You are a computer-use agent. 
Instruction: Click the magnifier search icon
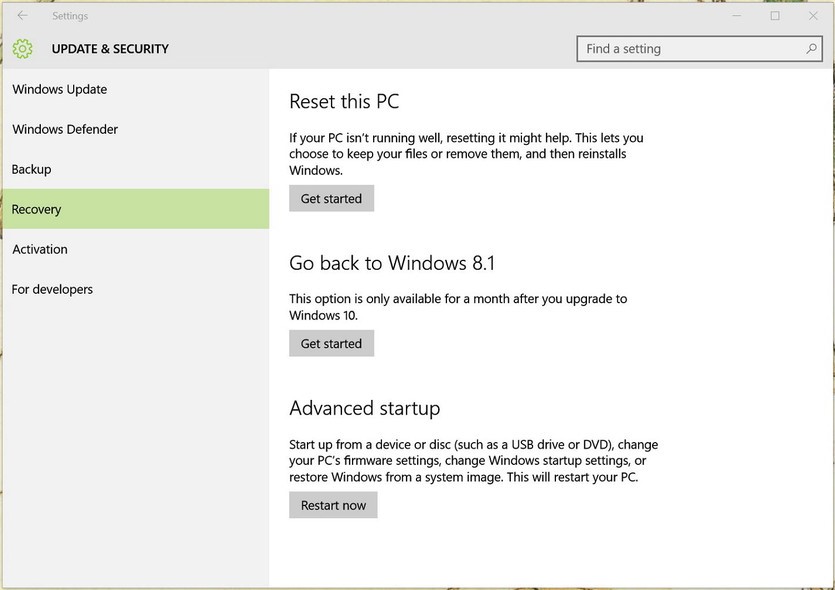pyautogui.click(x=811, y=49)
